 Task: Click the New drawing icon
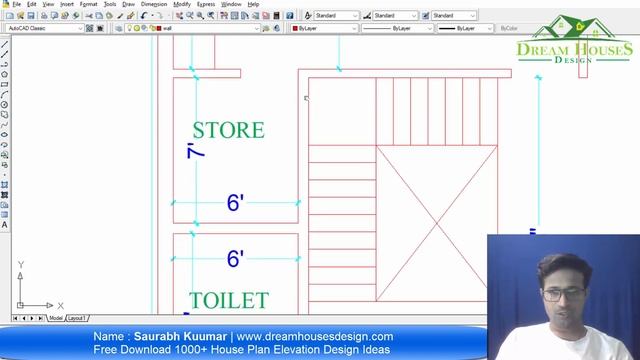[x=10, y=16]
